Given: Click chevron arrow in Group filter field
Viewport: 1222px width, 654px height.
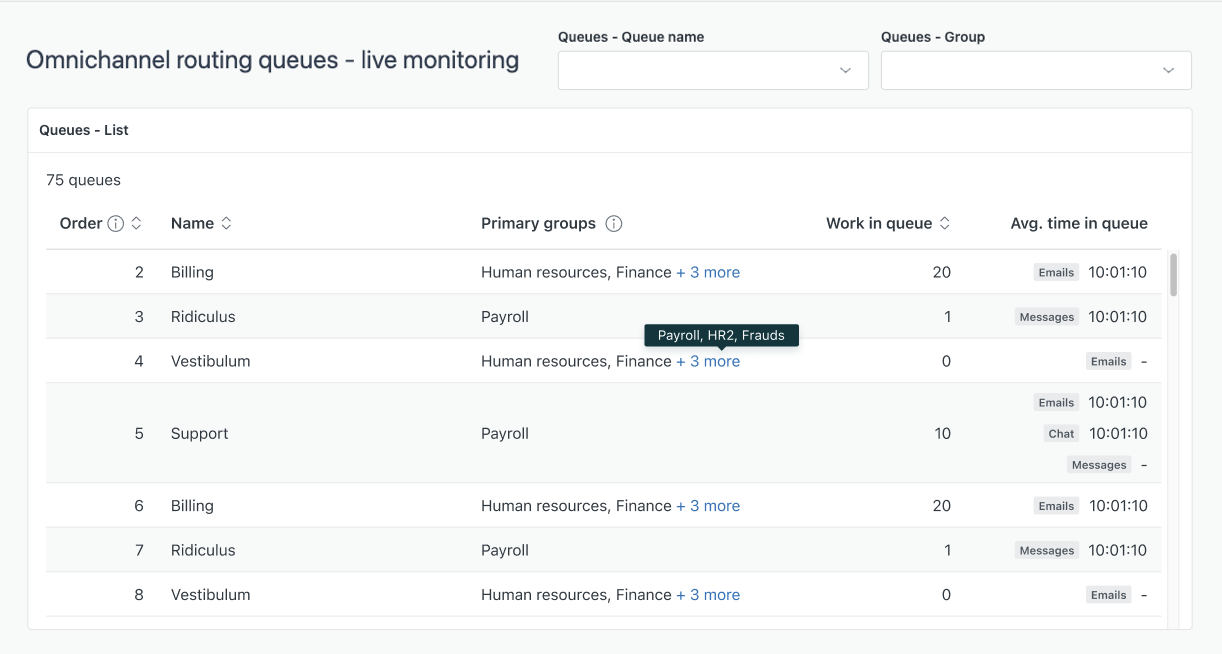Looking at the screenshot, I should click(x=1168, y=71).
